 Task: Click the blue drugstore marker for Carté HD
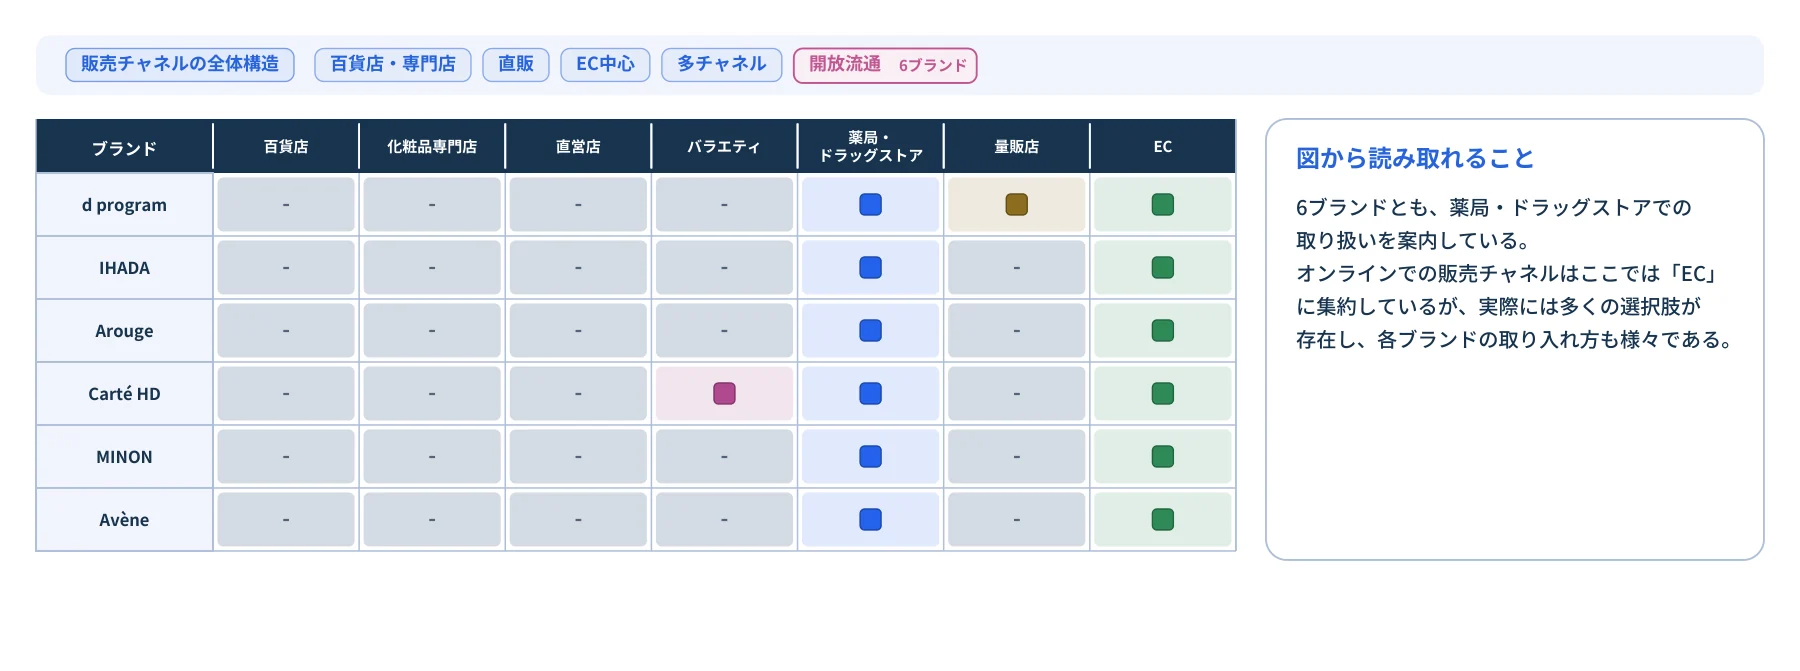871,394
